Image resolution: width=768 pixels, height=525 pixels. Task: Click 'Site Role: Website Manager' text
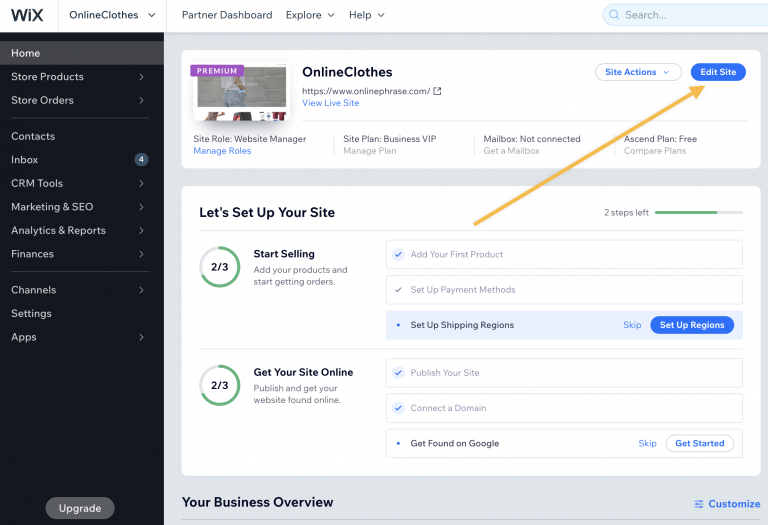250,139
